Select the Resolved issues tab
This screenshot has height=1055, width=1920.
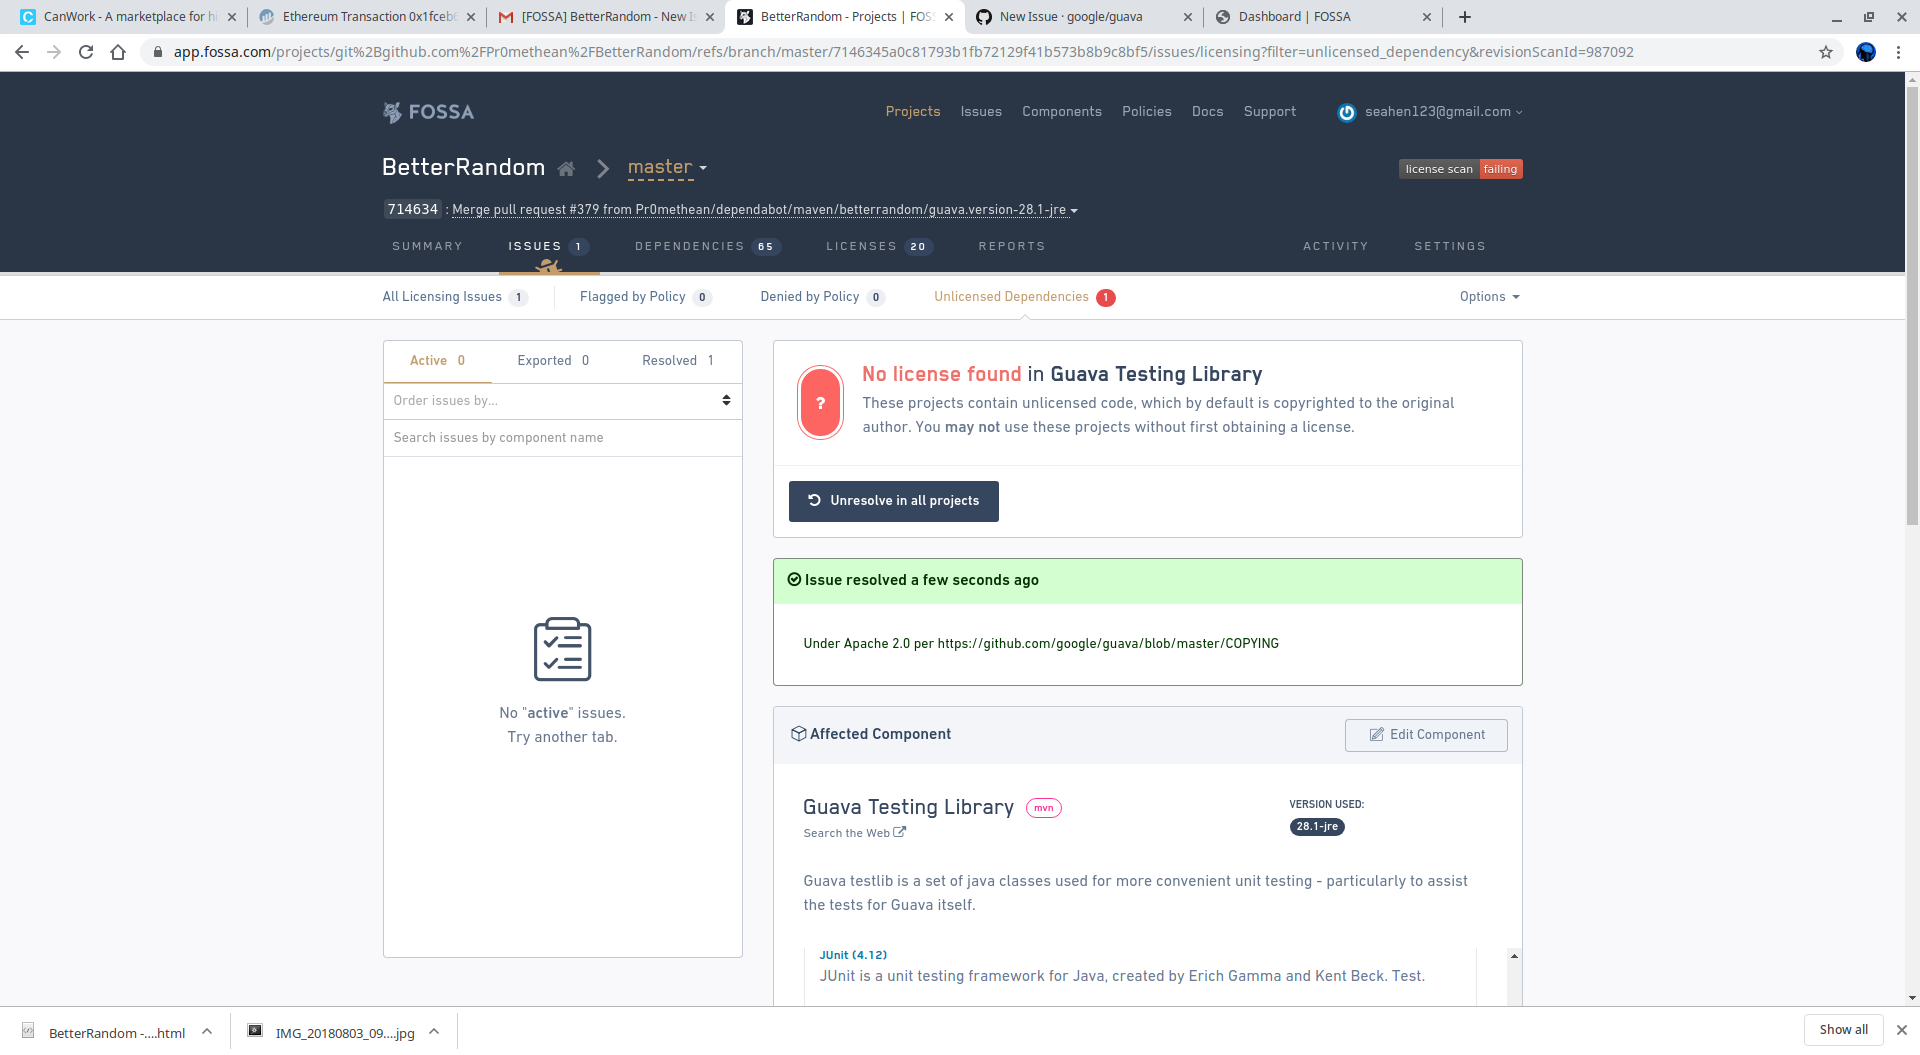coord(678,361)
